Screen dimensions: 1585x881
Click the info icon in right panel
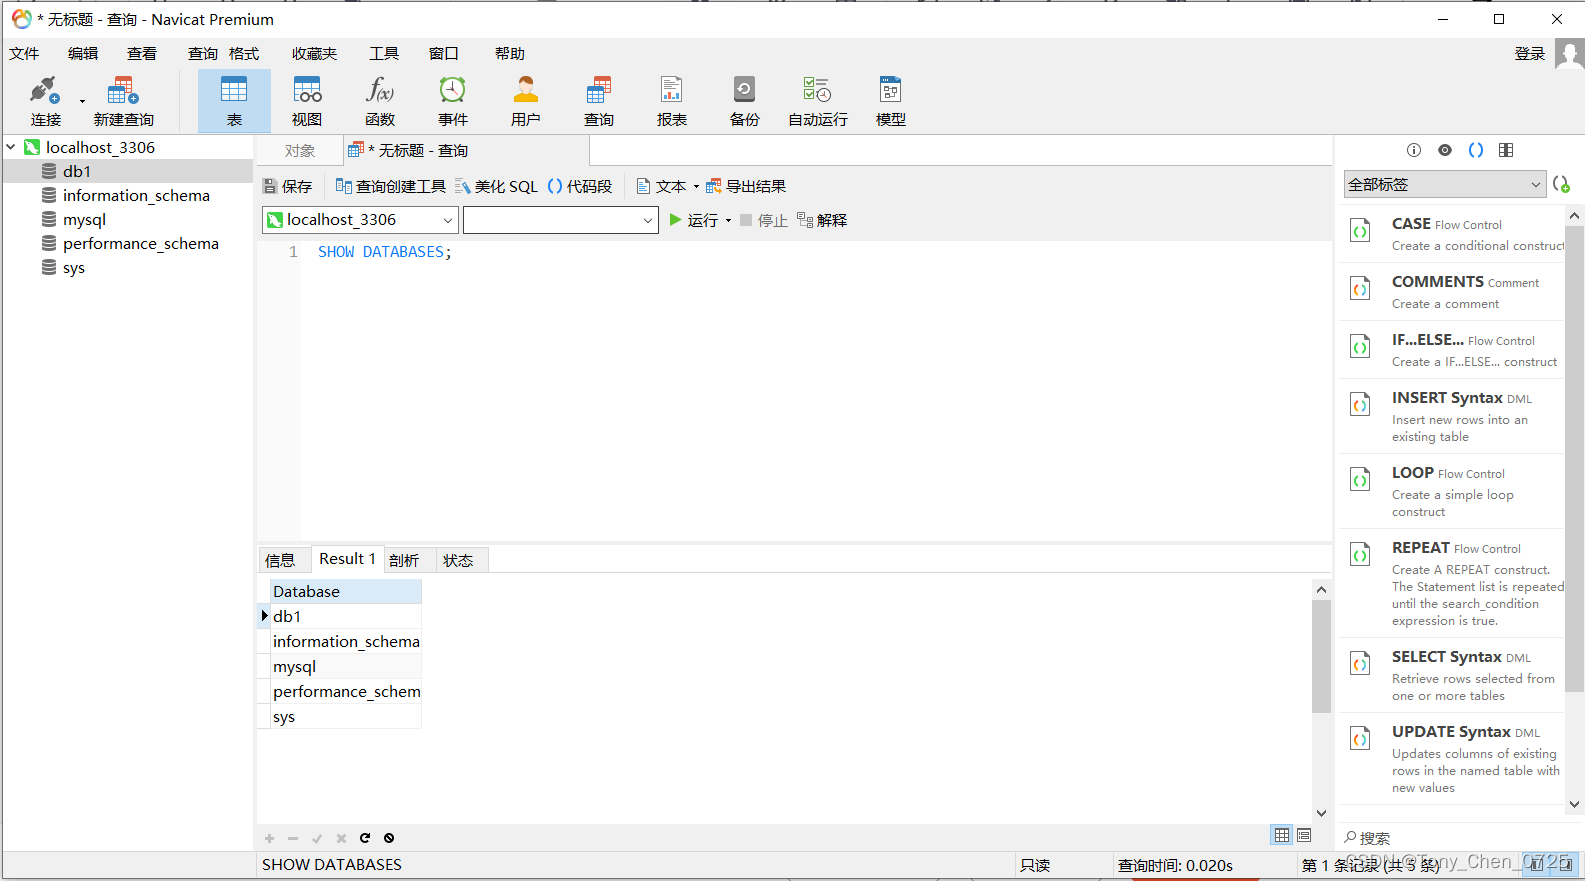(1414, 150)
